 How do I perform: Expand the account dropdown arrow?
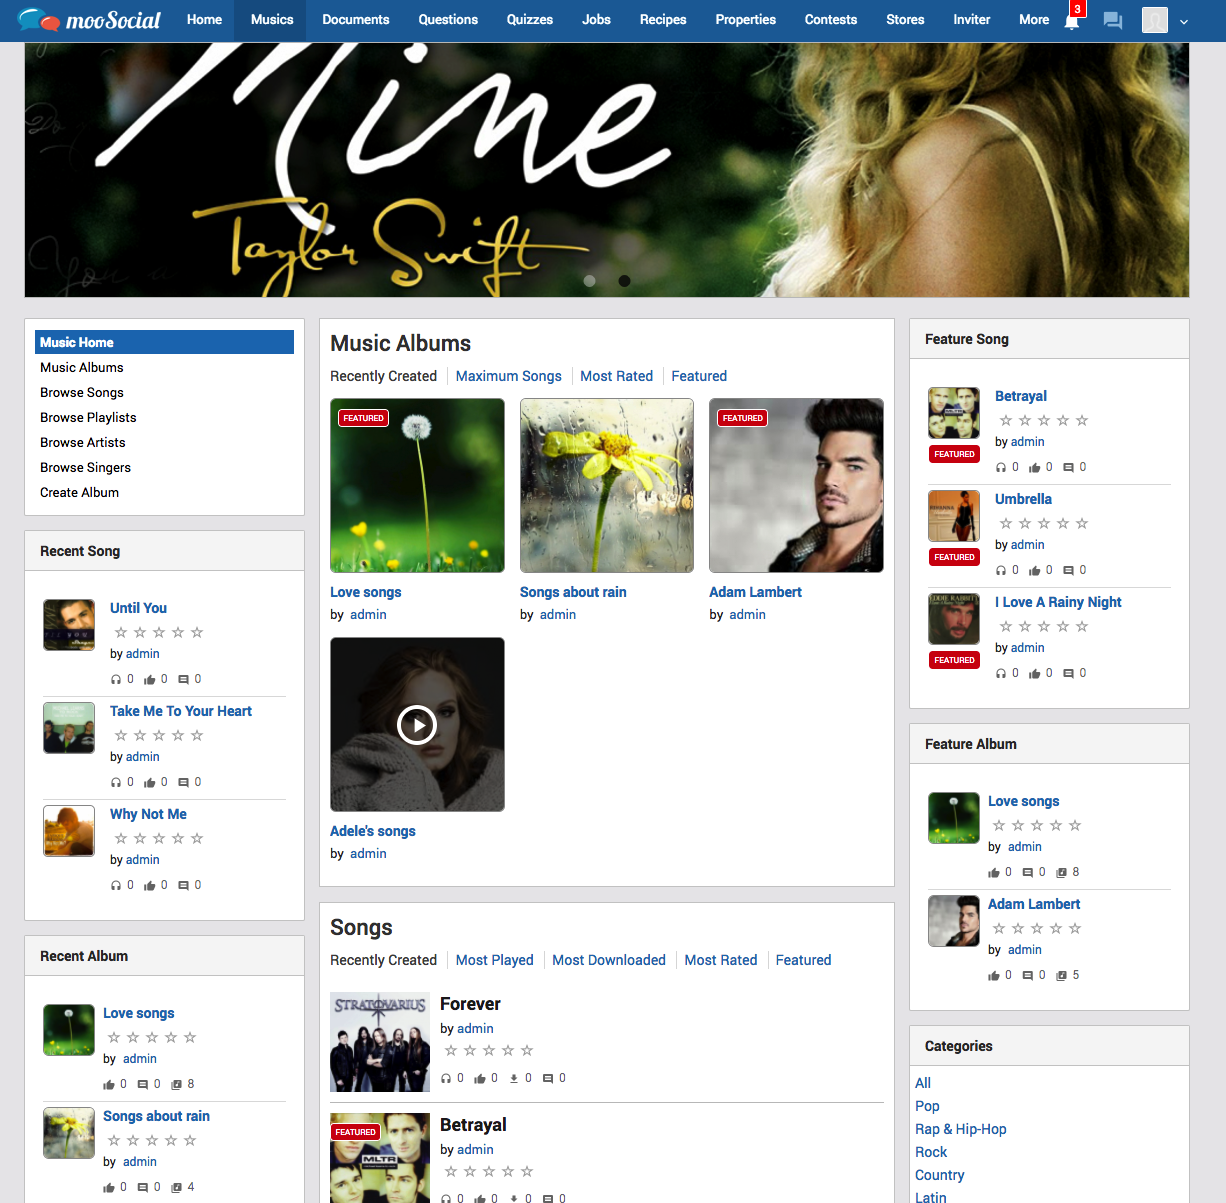point(1184,21)
